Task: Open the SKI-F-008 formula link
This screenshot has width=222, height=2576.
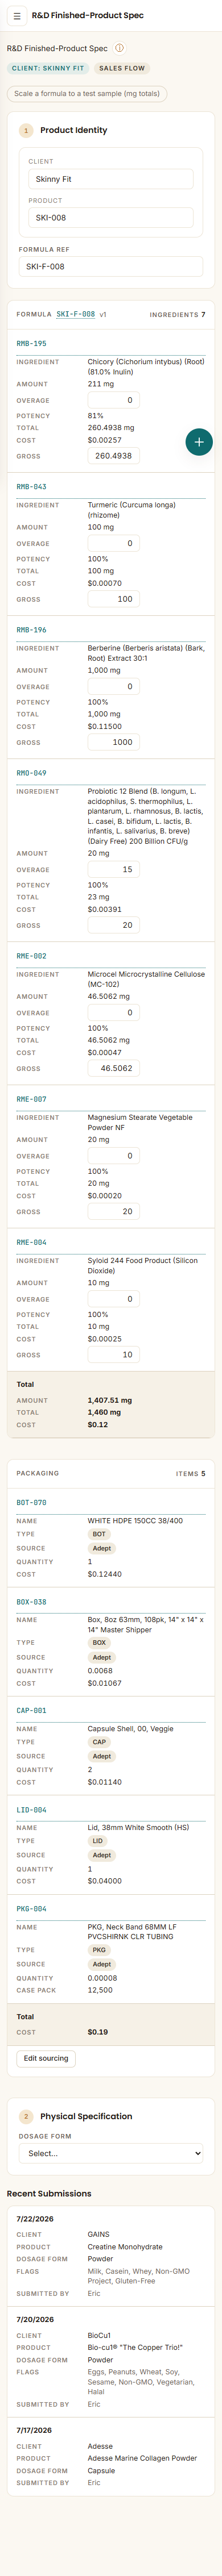Action: 76,314
